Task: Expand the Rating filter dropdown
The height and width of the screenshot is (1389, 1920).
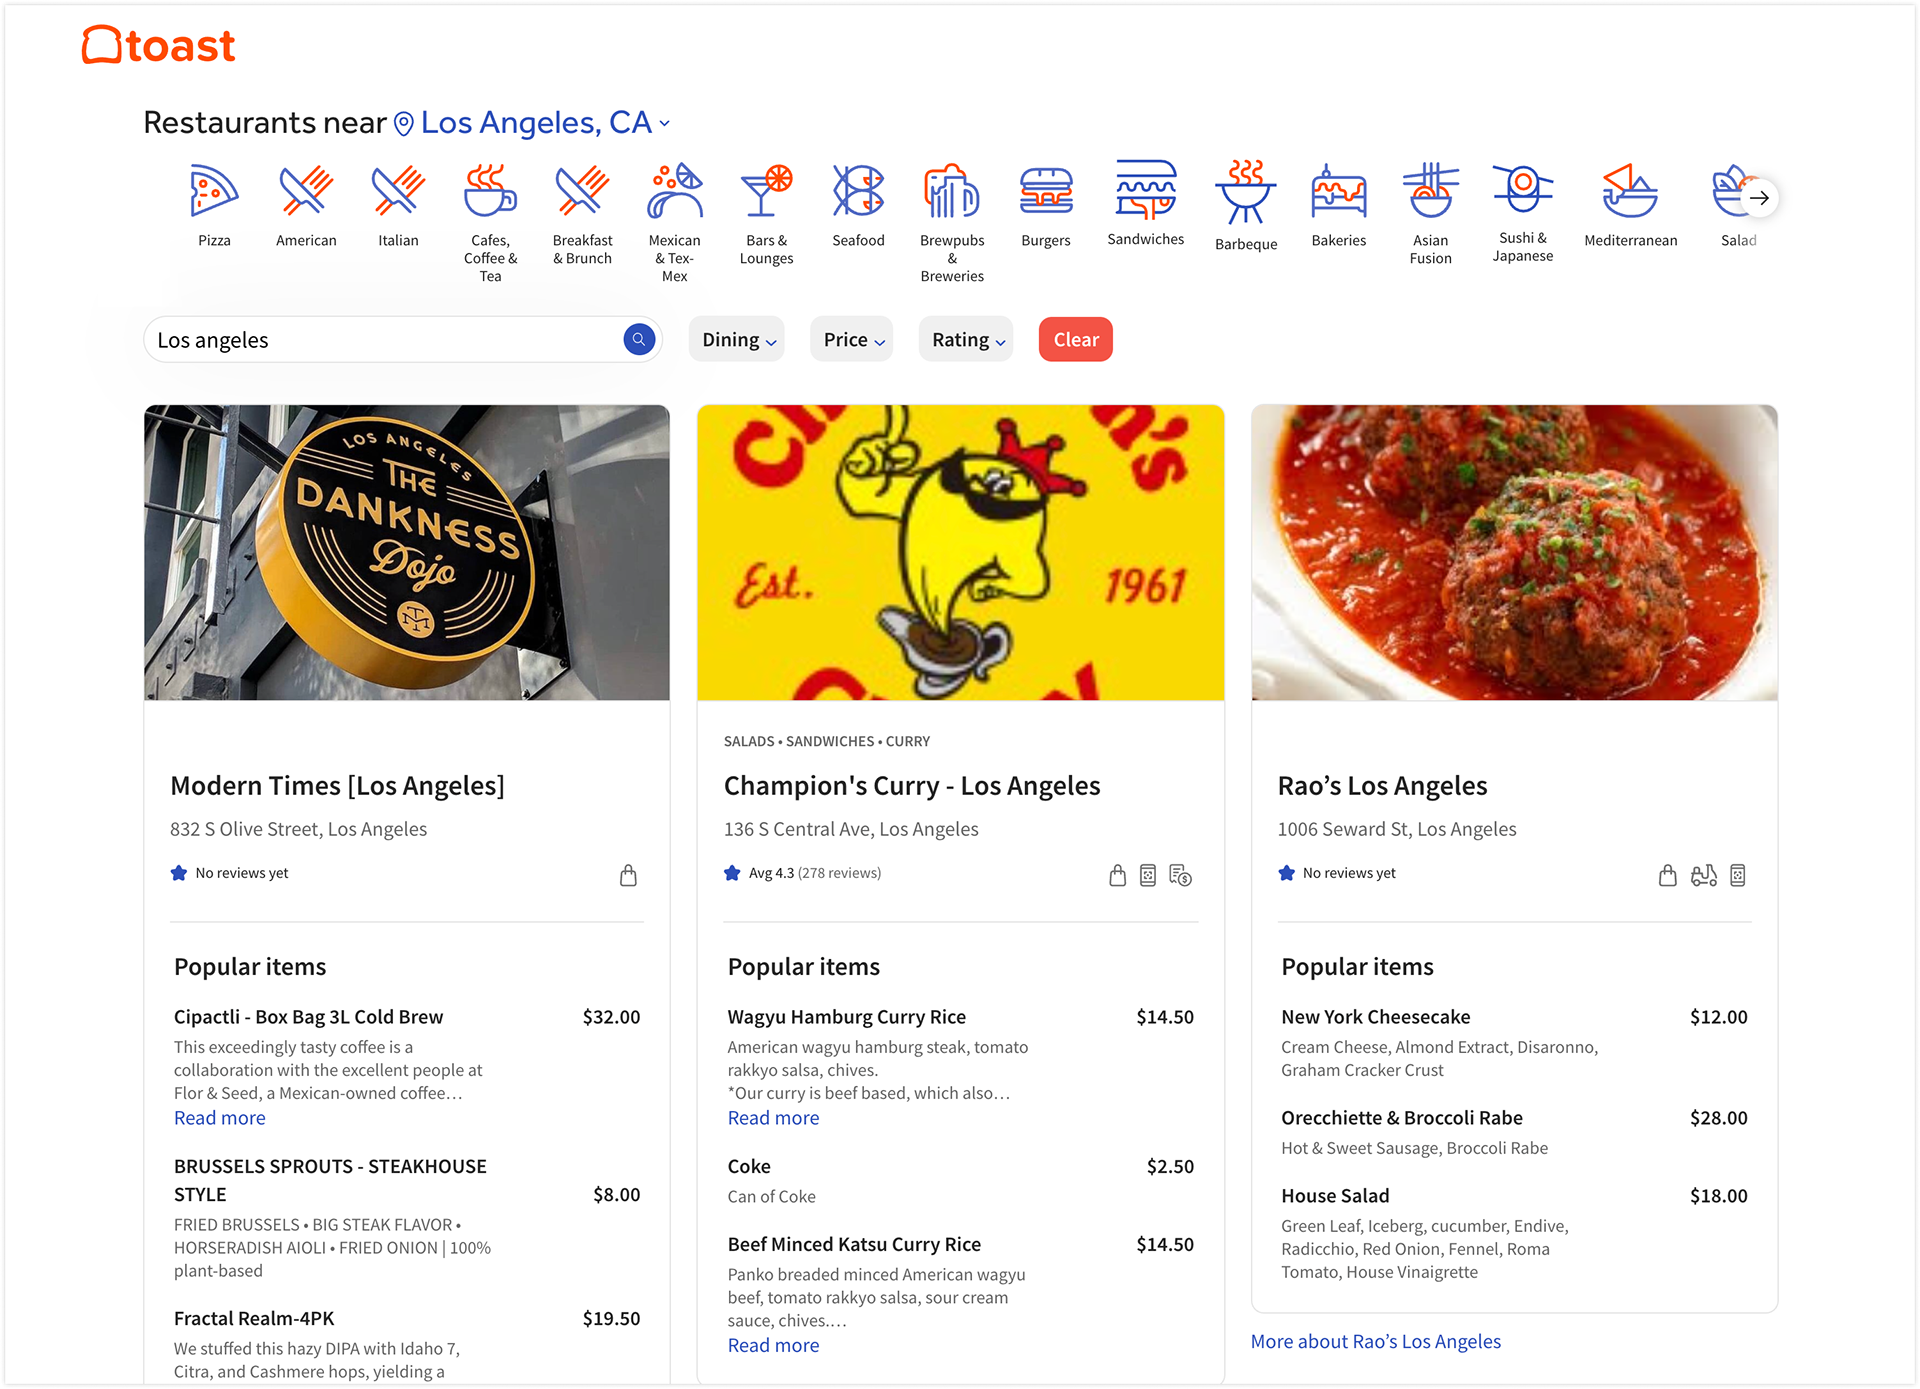Action: tap(966, 340)
